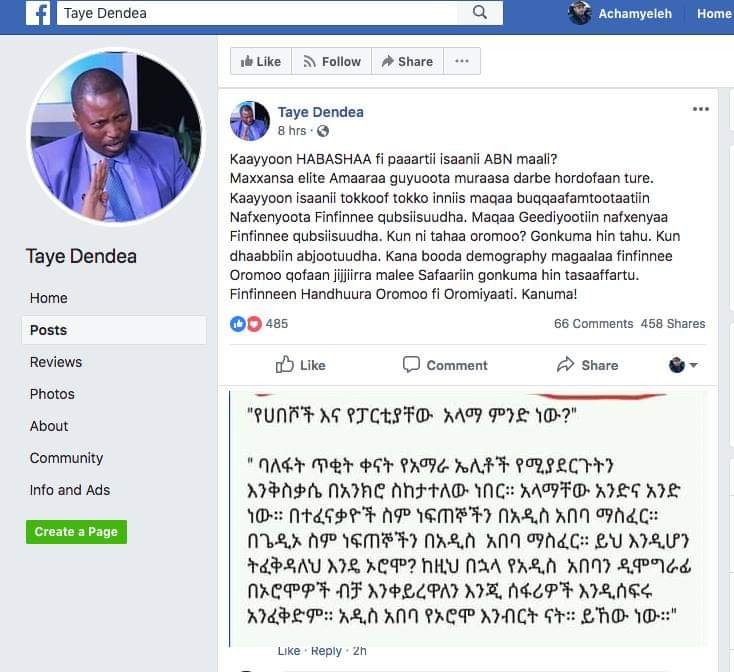Open the page Share button menu
Viewport: 734px width, 672px height.
(x=407, y=61)
